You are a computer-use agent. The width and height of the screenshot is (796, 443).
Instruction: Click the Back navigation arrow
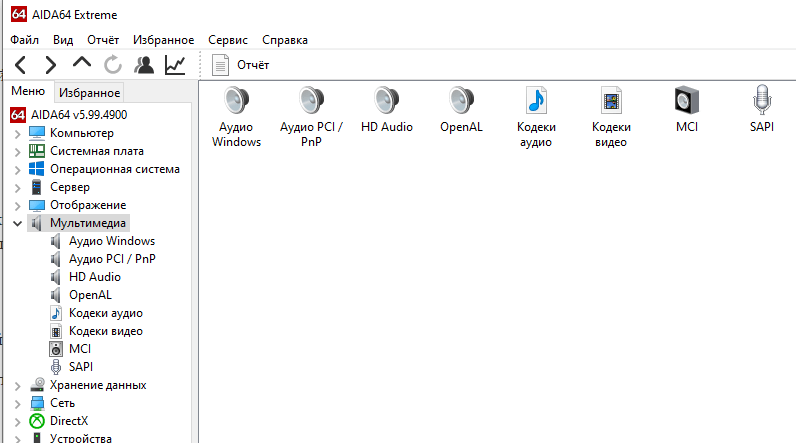pyautogui.click(x=20, y=65)
